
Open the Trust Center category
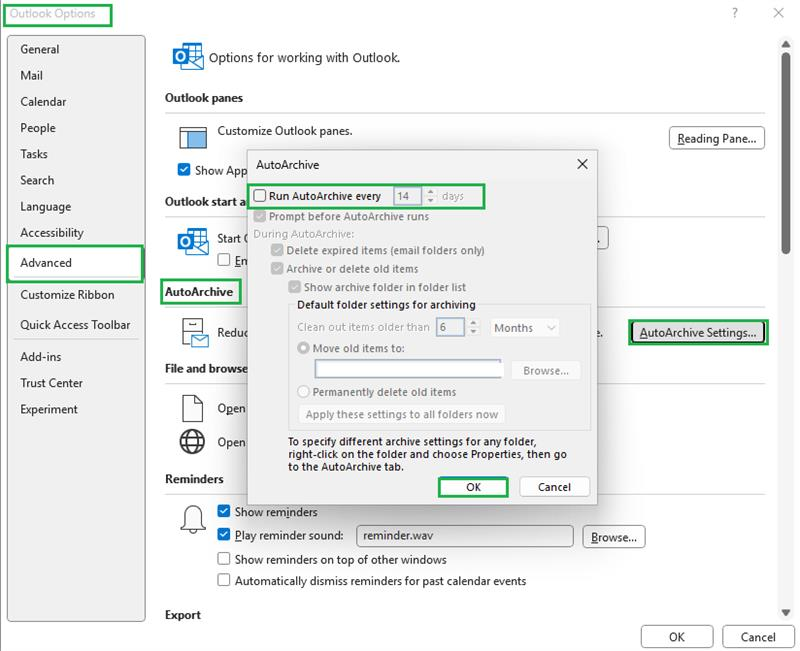[x=76, y=383]
